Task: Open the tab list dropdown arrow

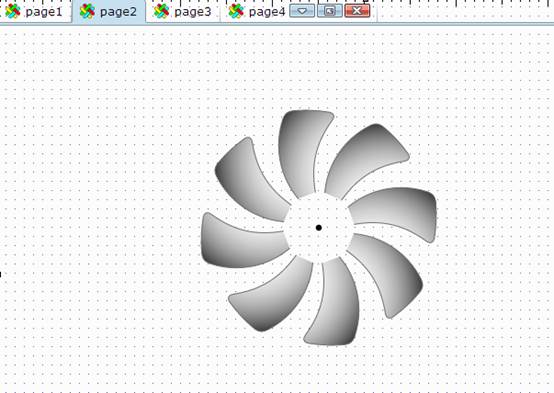Action: click(302, 11)
